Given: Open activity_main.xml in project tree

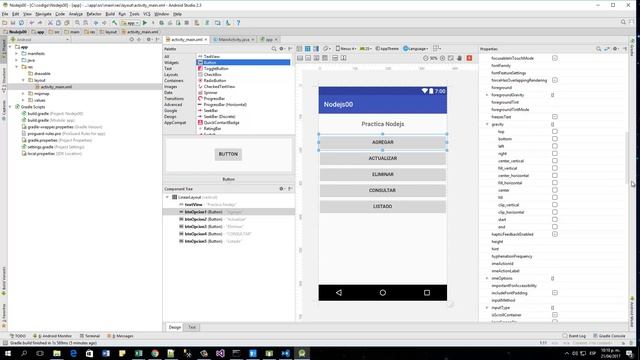Looking at the screenshot, I should pos(56,87).
